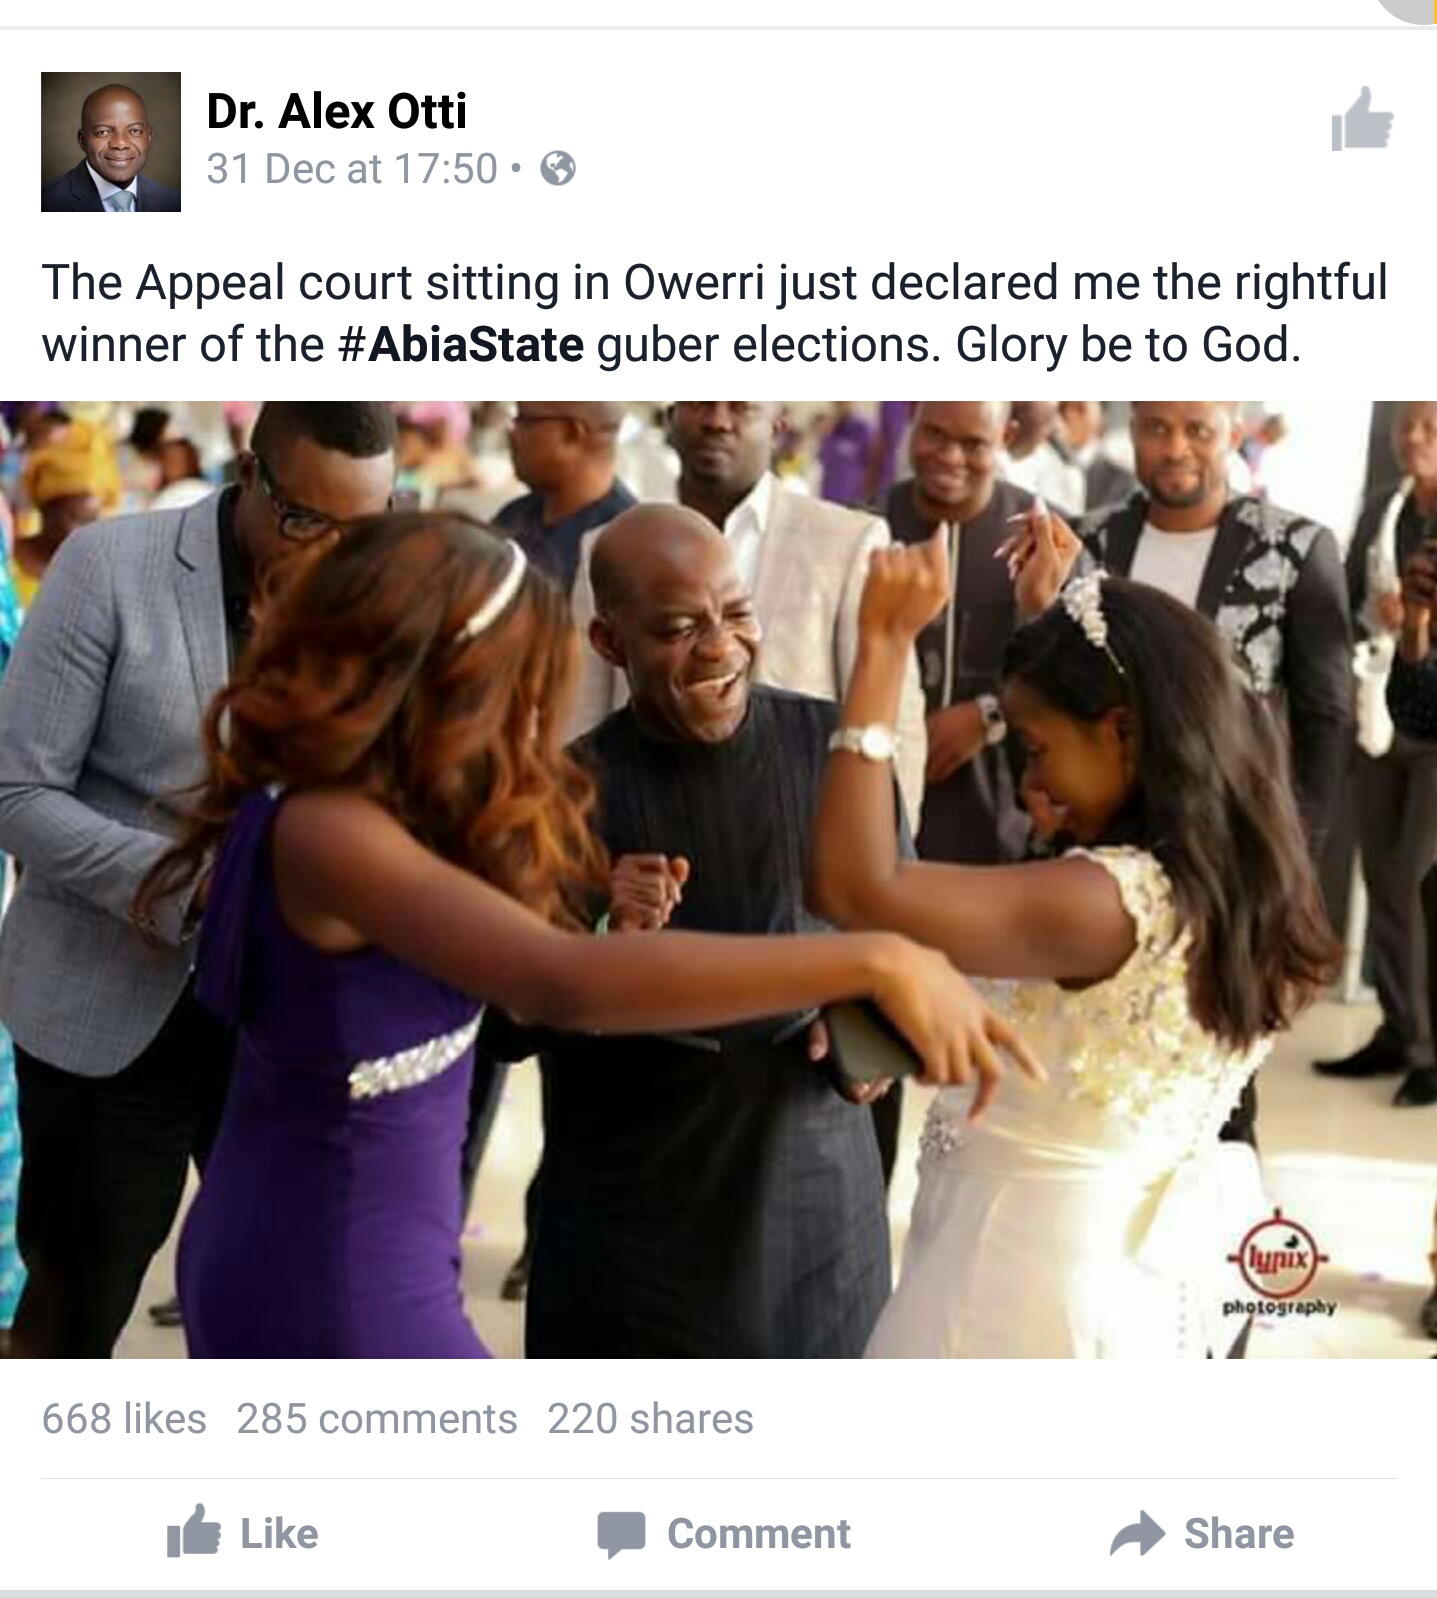Tap the post text about Appeal court
The image size is (1437, 1598).
pyautogui.click(x=714, y=313)
